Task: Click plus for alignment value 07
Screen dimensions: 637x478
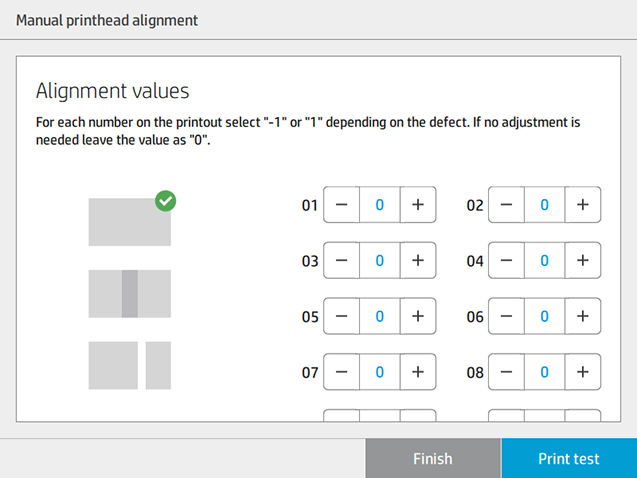Action: pos(418,372)
